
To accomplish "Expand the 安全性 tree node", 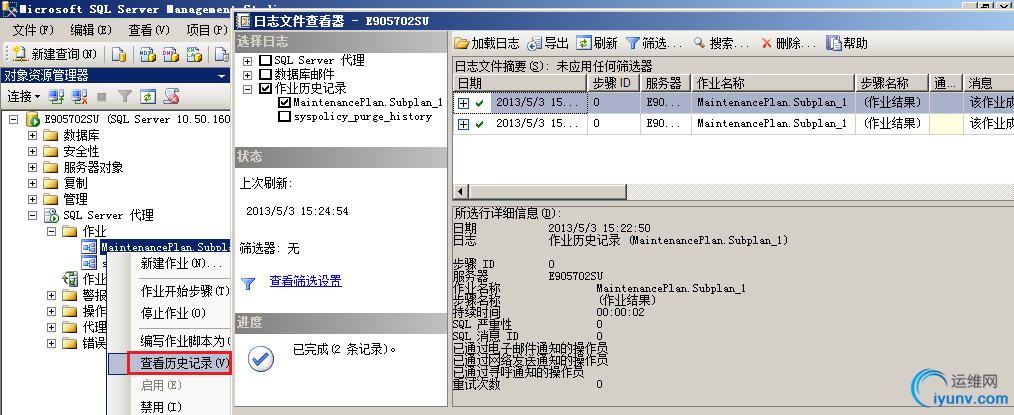I will pos(32,152).
